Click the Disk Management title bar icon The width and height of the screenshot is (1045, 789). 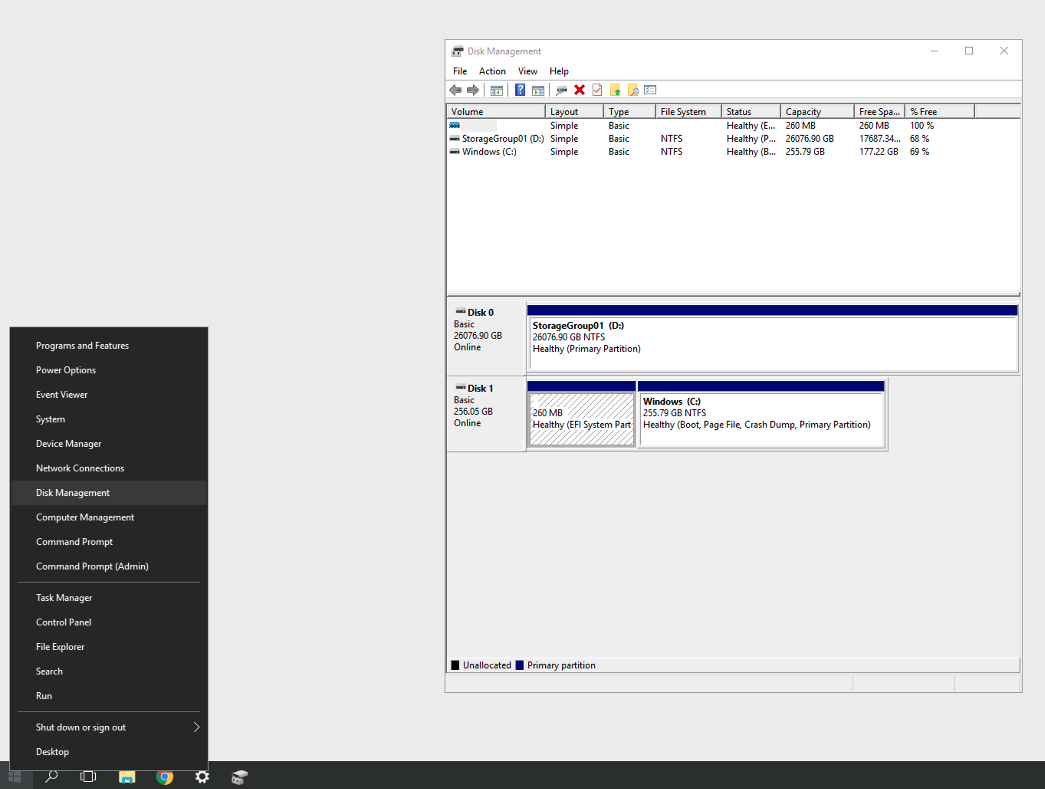pyautogui.click(x=455, y=51)
